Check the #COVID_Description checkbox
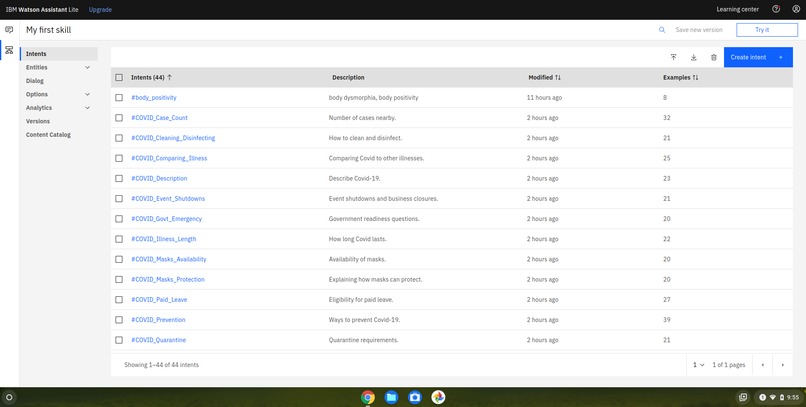 [x=119, y=178]
